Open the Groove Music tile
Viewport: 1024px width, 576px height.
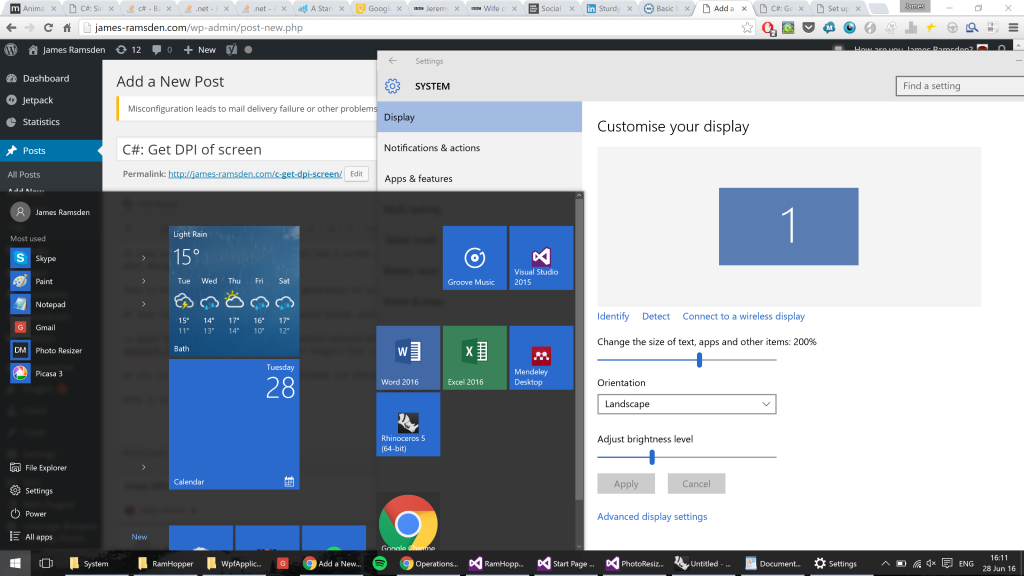tap(475, 258)
